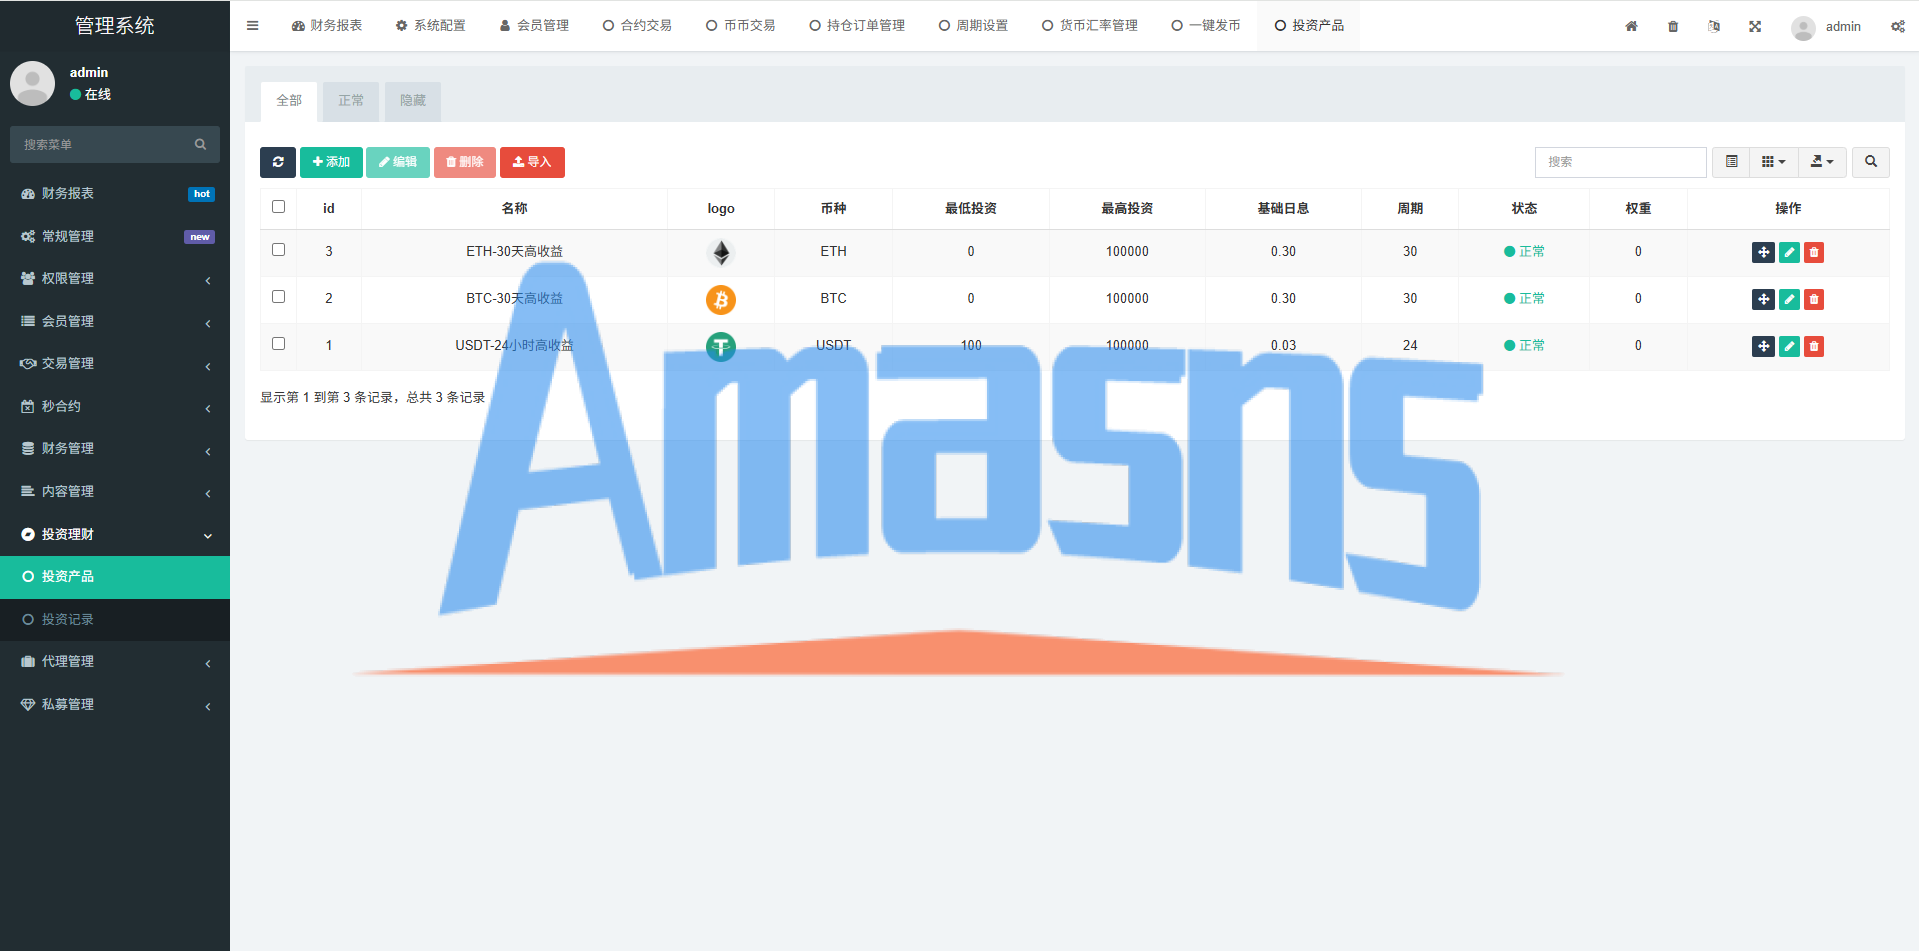The height and width of the screenshot is (951, 1919).
Task: Click the search magnifier button beside table tools
Action: pos(1871,162)
